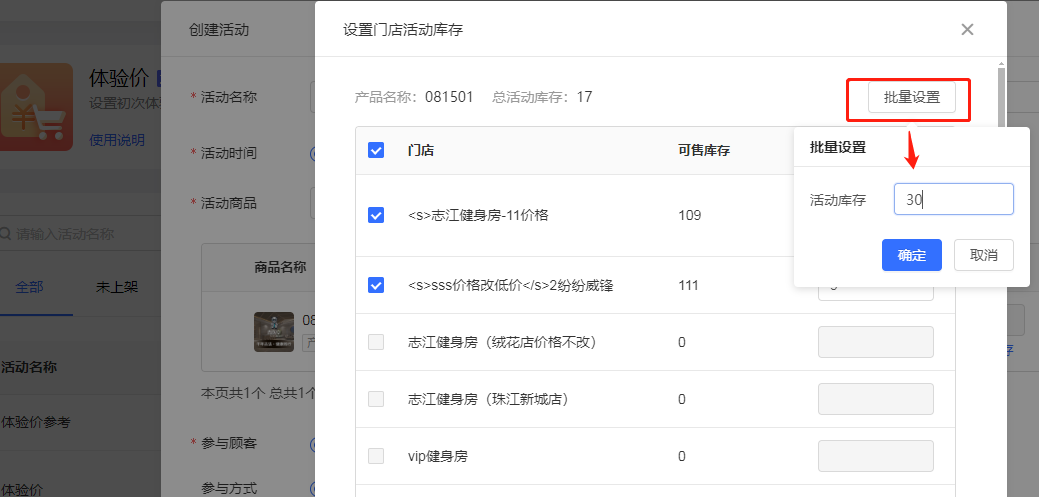The image size is (1039, 497).
Task: Click the 体验价 shopping cart icon
Action: pyautogui.click(x=37, y=107)
